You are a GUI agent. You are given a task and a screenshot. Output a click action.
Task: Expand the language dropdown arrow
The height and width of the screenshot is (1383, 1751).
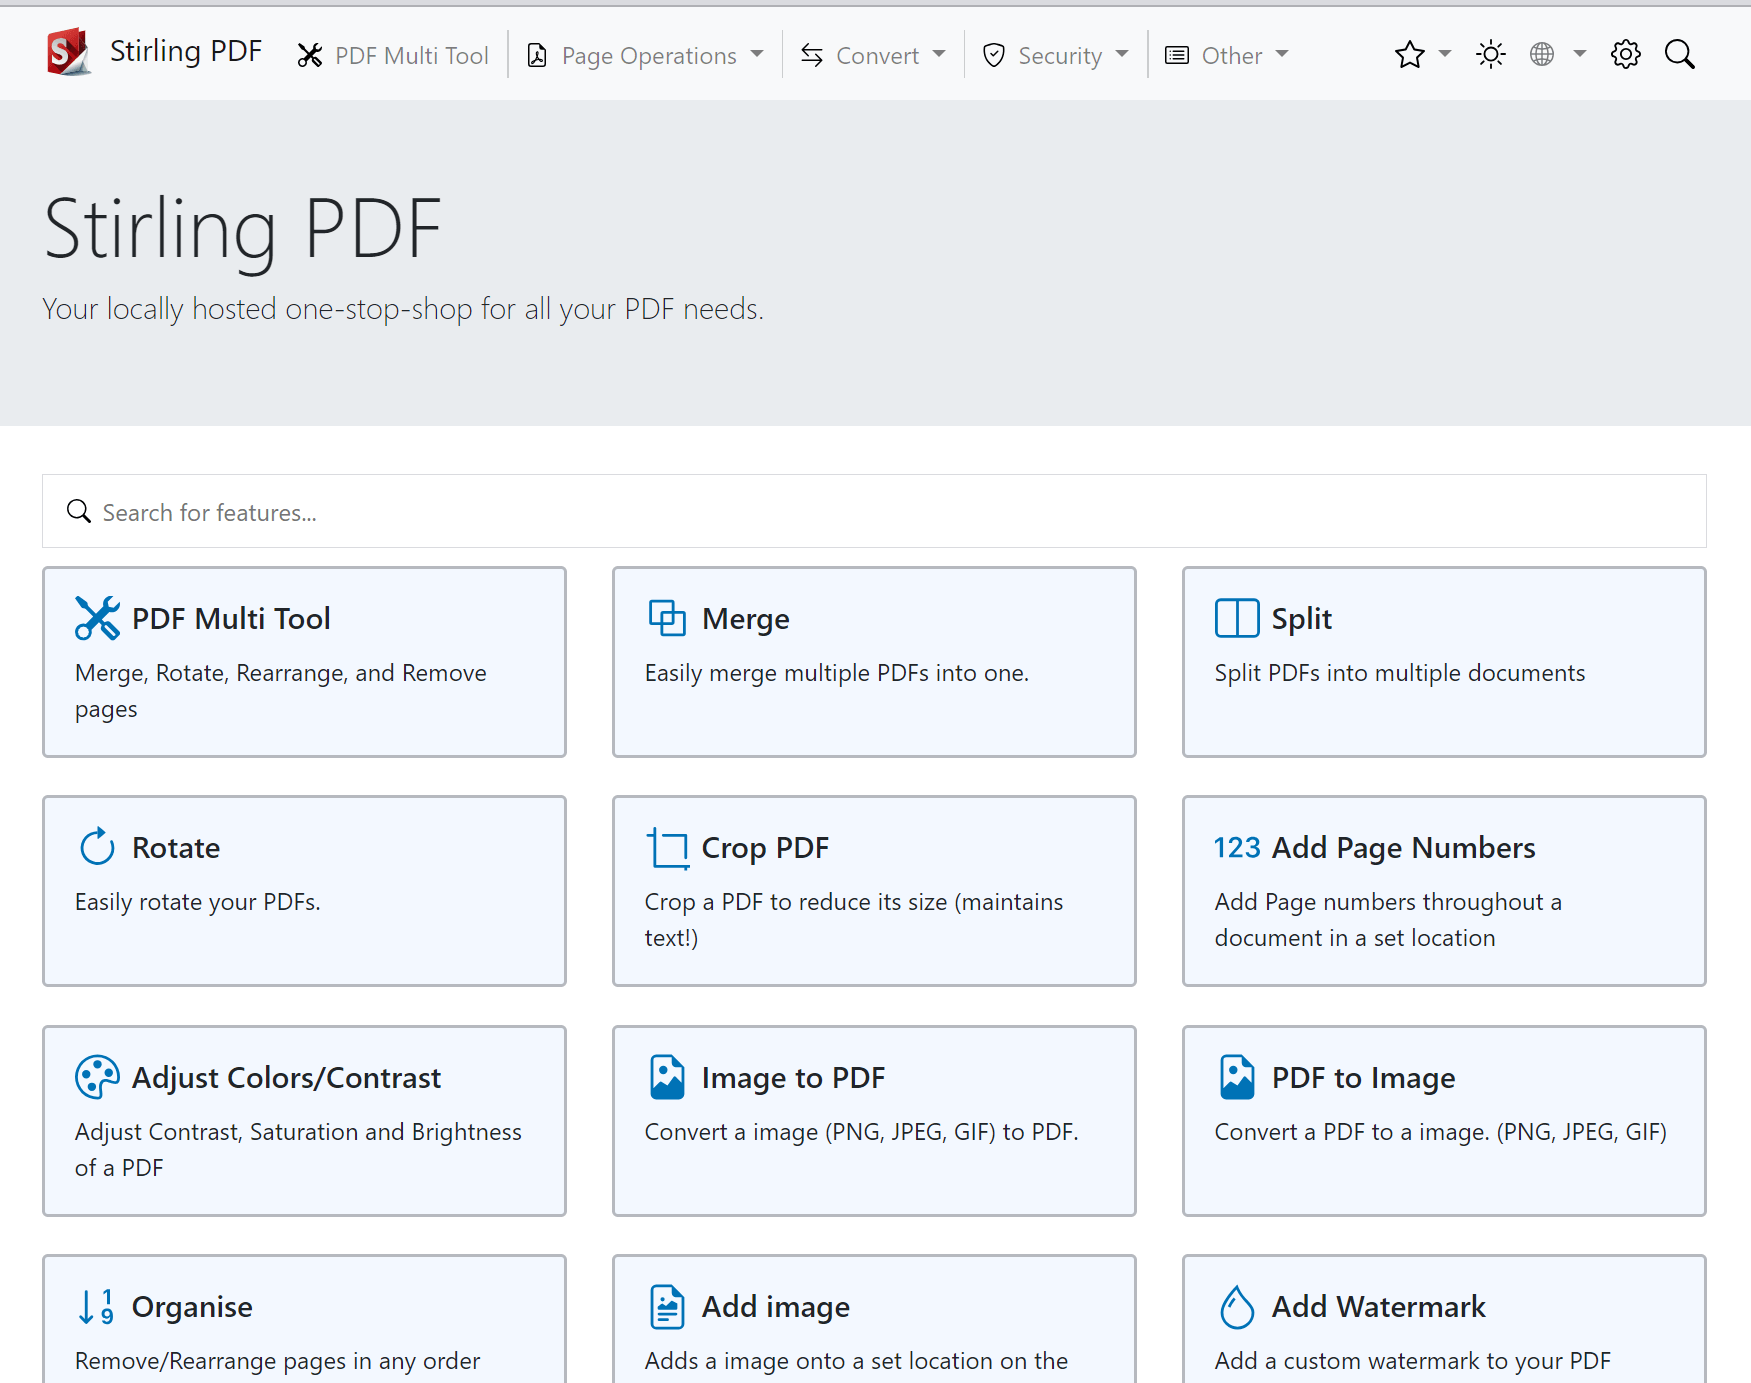1580,54
